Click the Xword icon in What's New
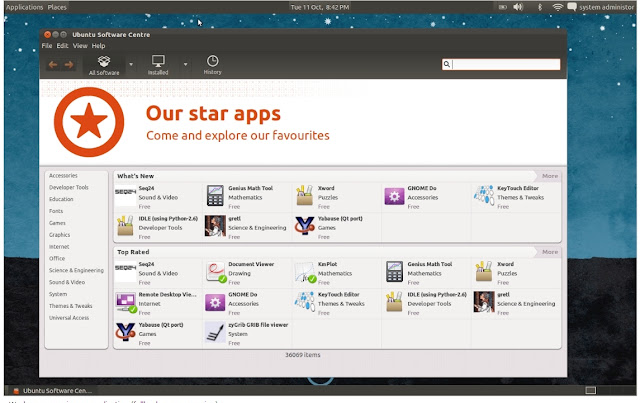Image resolution: width=640 pixels, height=403 pixels. (x=304, y=195)
